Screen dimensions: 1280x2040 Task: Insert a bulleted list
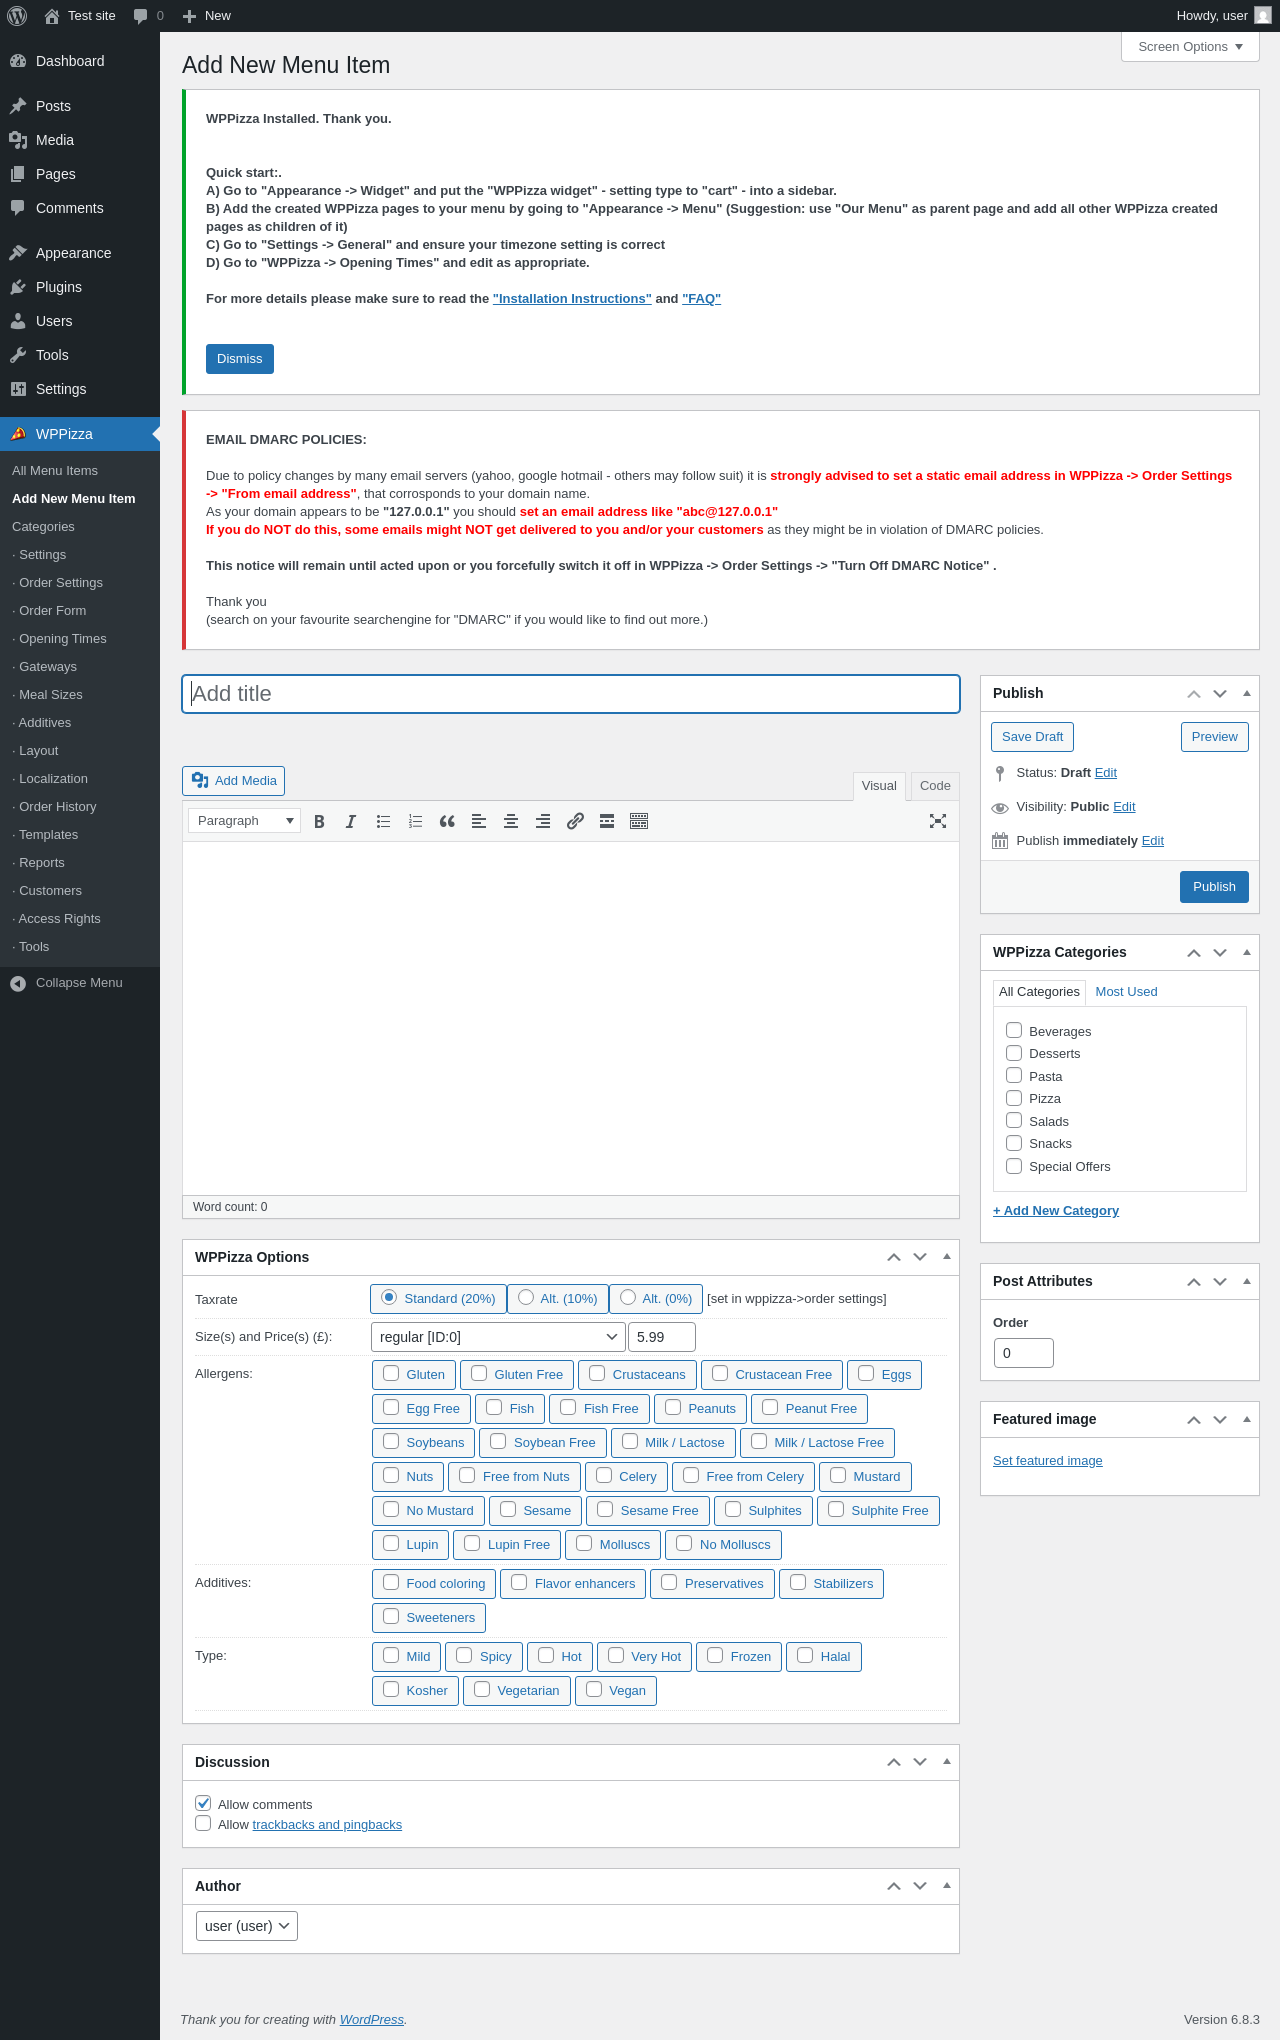coord(383,821)
